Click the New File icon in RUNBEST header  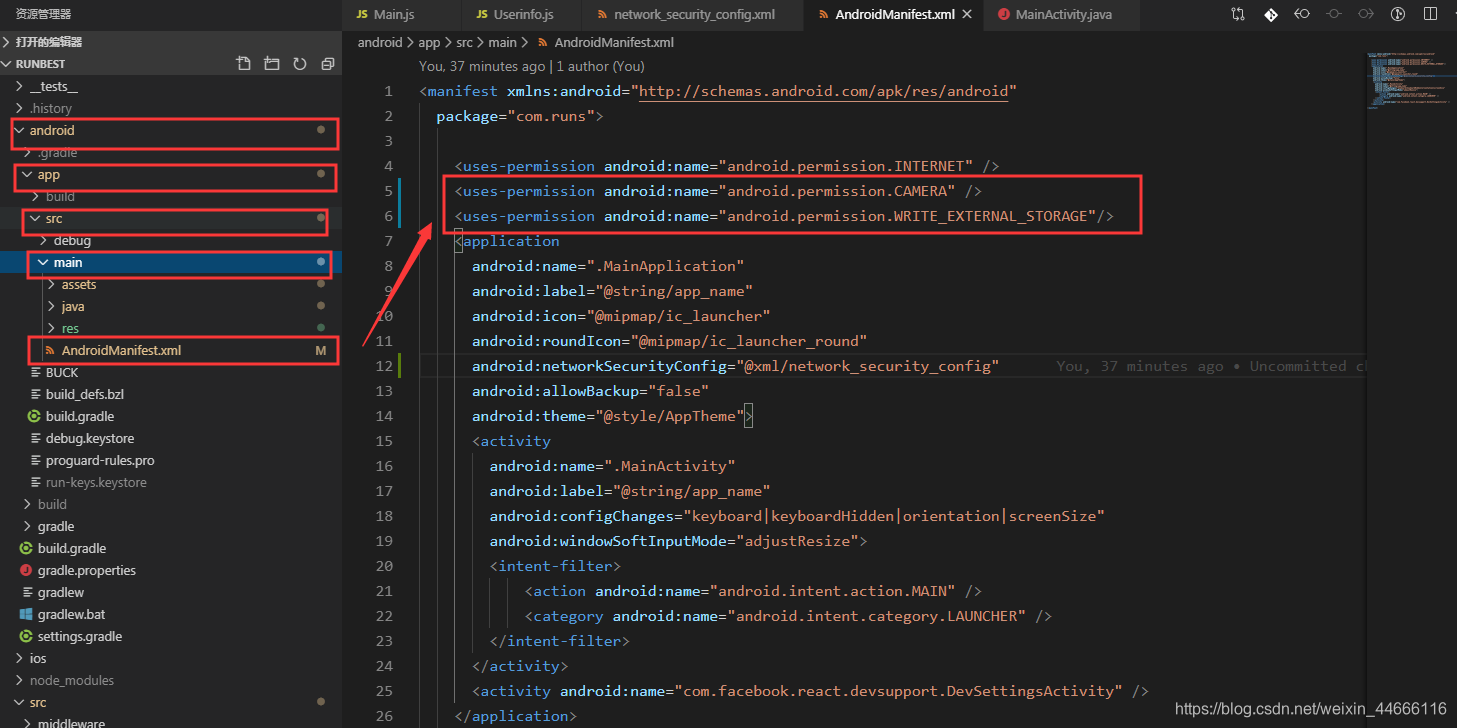click(243, 64)
